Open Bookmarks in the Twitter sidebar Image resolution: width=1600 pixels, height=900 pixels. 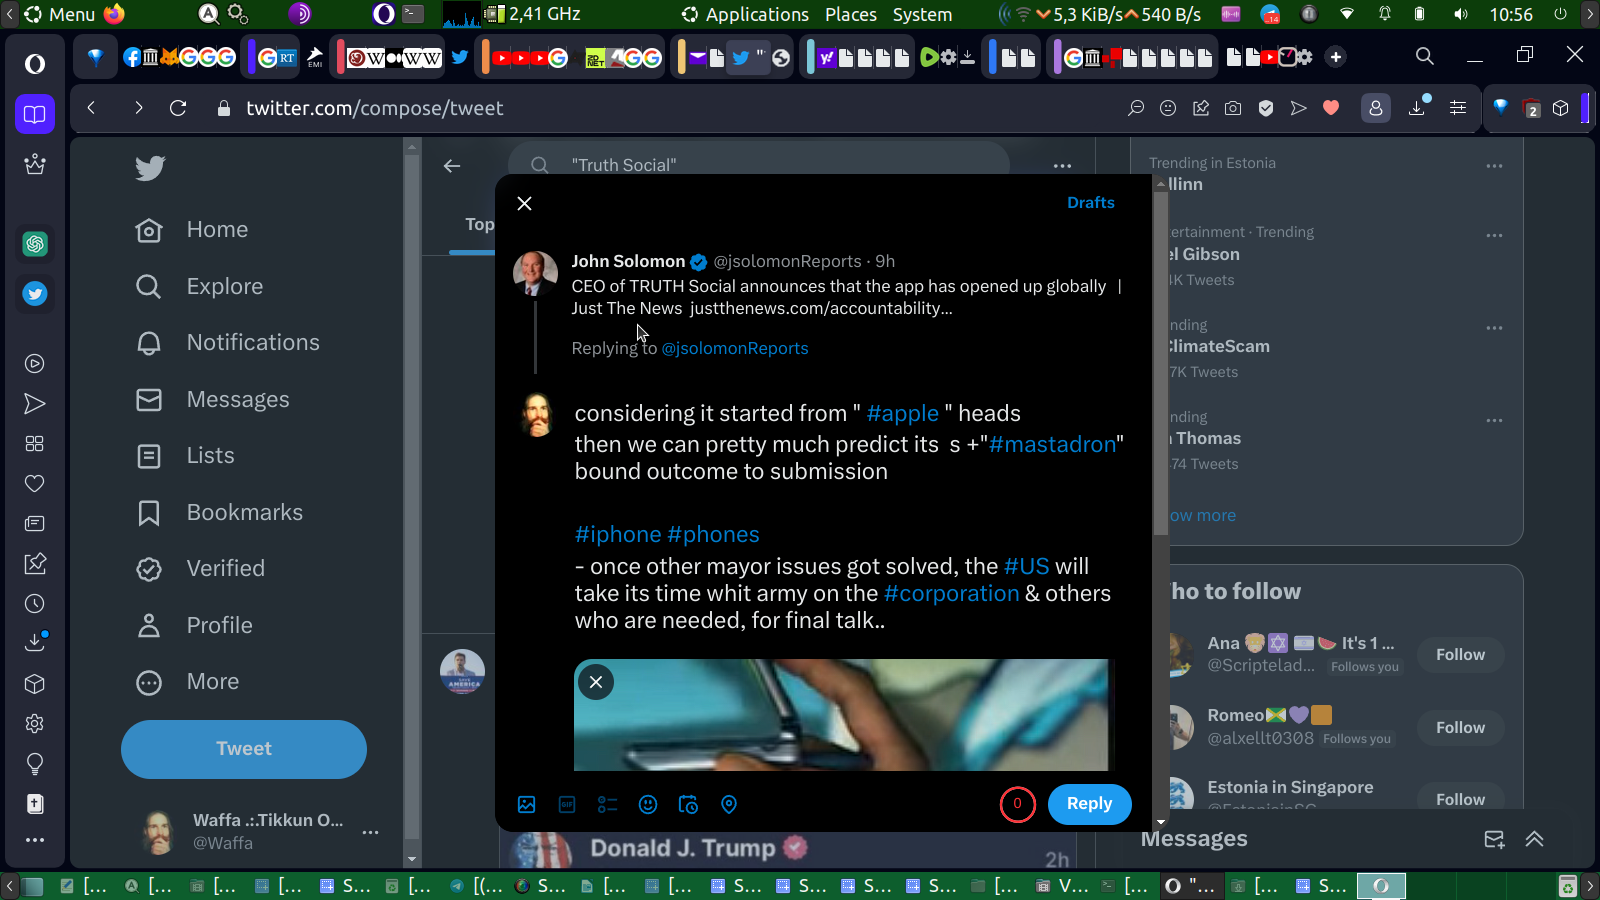coord(220,513)
